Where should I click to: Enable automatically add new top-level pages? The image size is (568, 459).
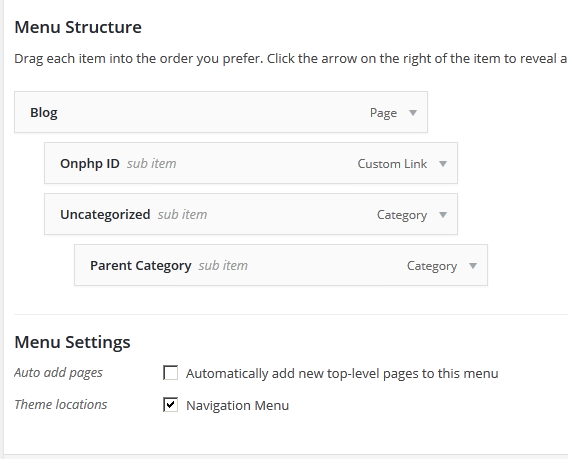point(171,373)
